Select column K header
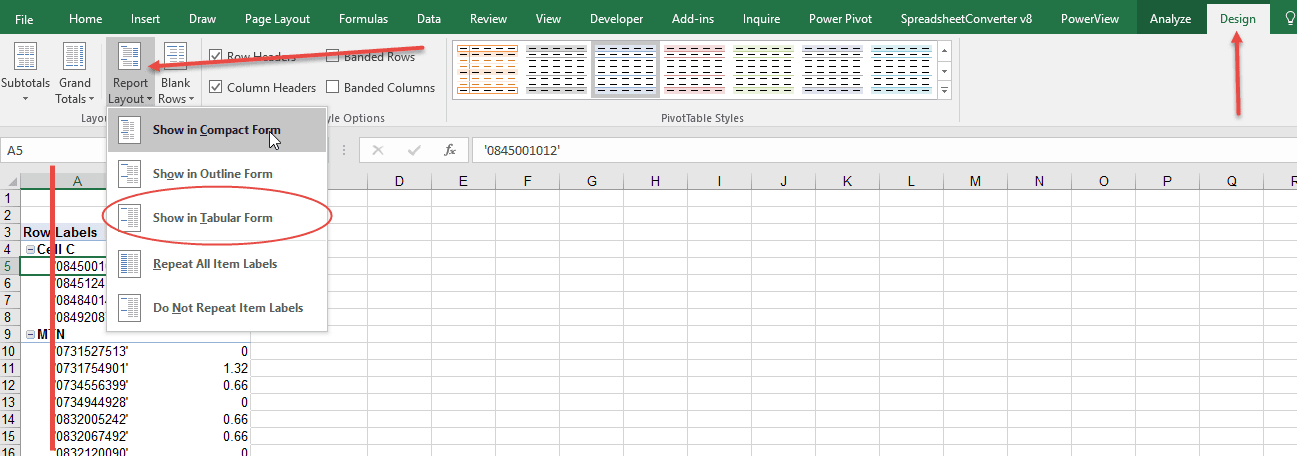The image size is (1297, 456). click(847, 181)
